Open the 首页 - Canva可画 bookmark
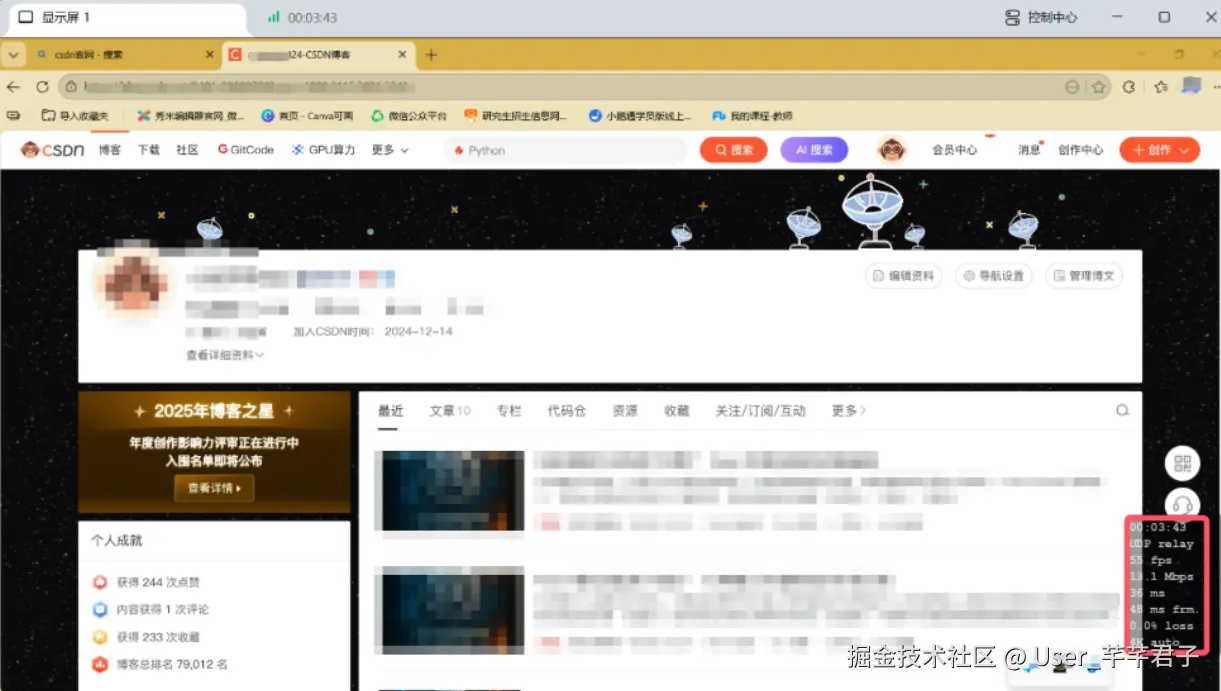Viewport: 1221px width, 691px height. click(x=307, y=116)
